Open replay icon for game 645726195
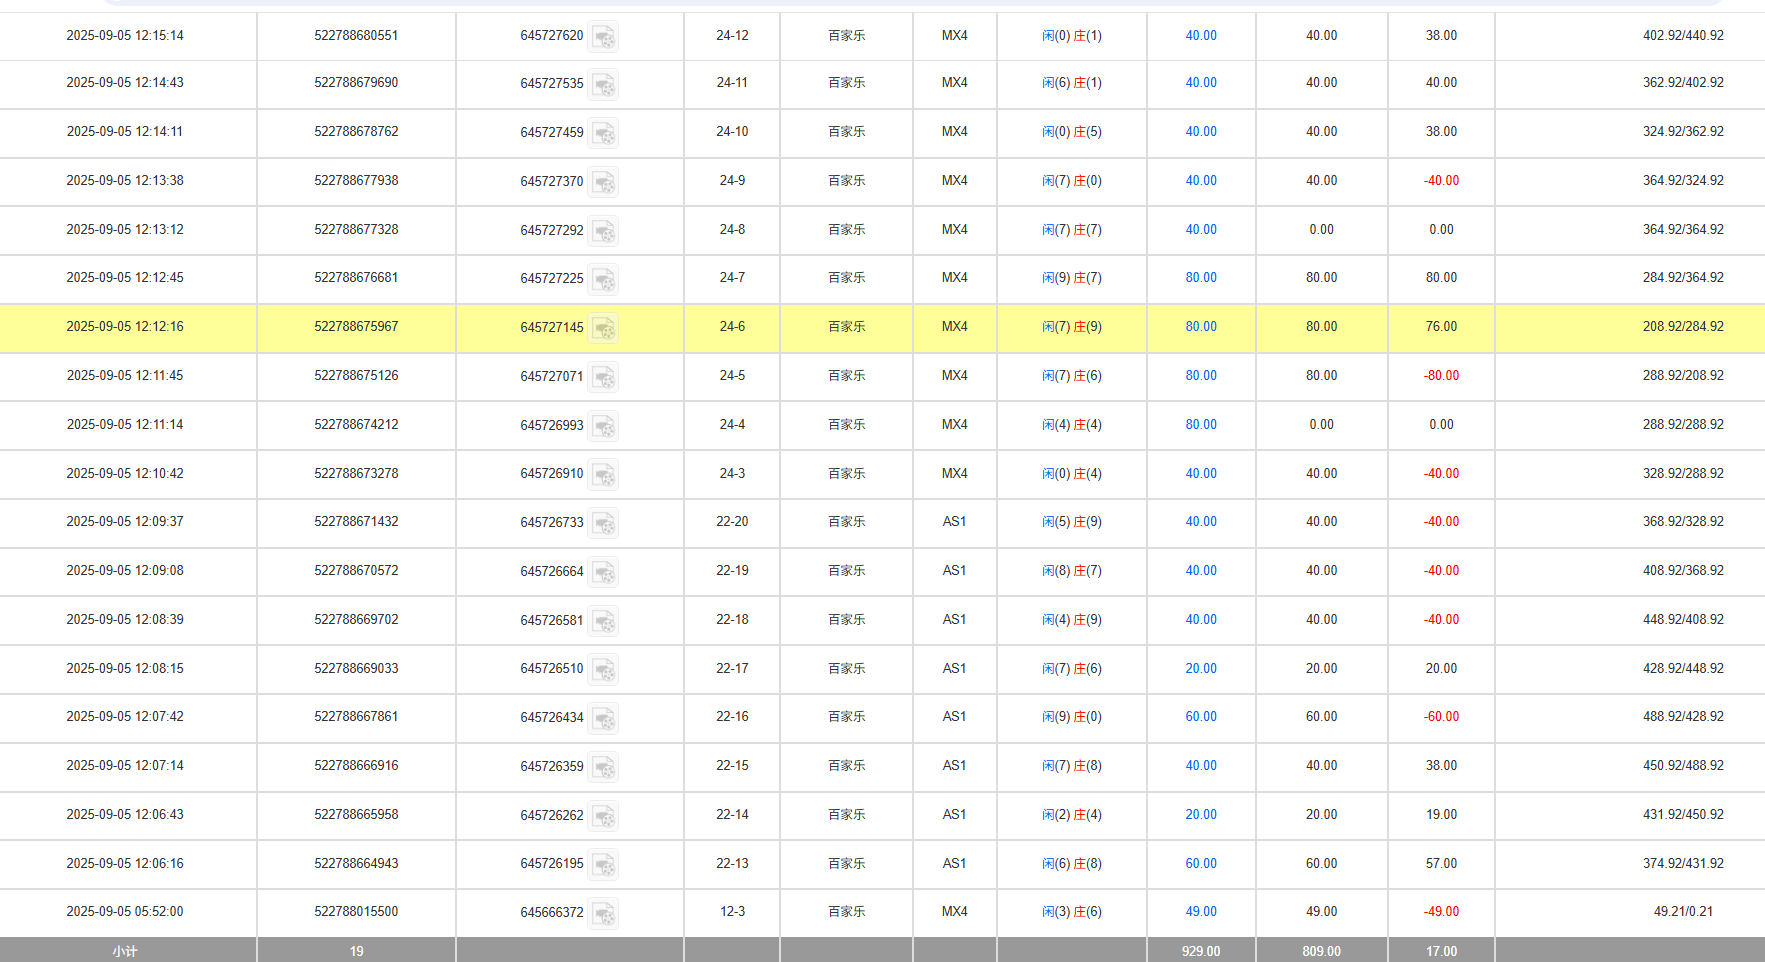 pos(603,865)
